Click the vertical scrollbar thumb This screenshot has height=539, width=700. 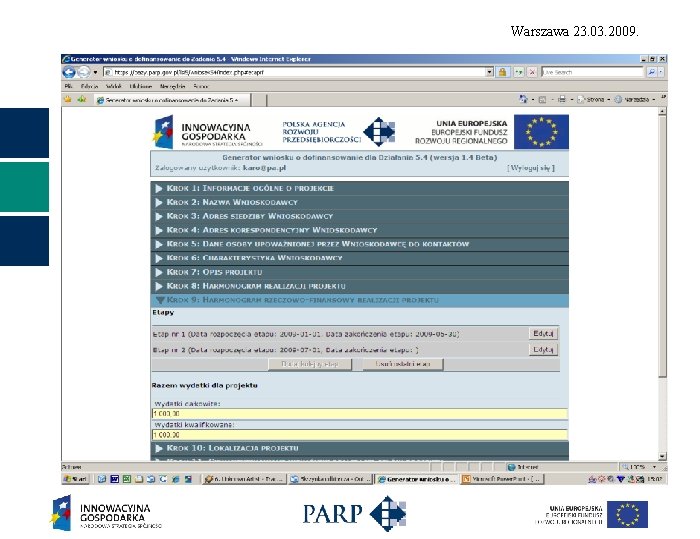pyautogui.click(x=662, y=247)
